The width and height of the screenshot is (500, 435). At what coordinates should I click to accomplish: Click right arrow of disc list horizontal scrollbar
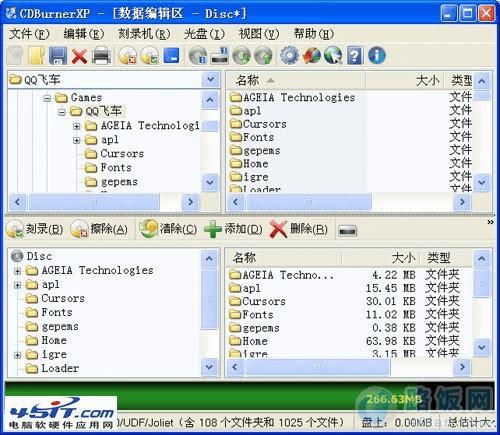point(462,367)
